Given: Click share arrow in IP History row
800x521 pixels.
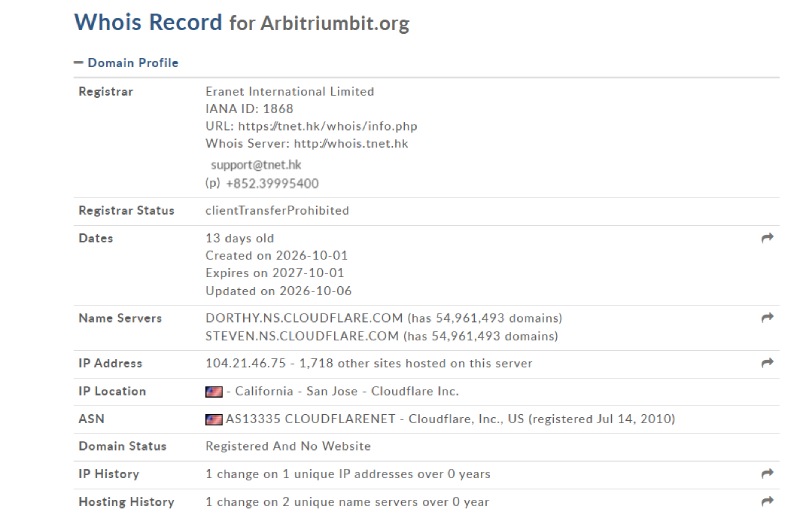Looking at the screenshot, I should tap(767, 474).
